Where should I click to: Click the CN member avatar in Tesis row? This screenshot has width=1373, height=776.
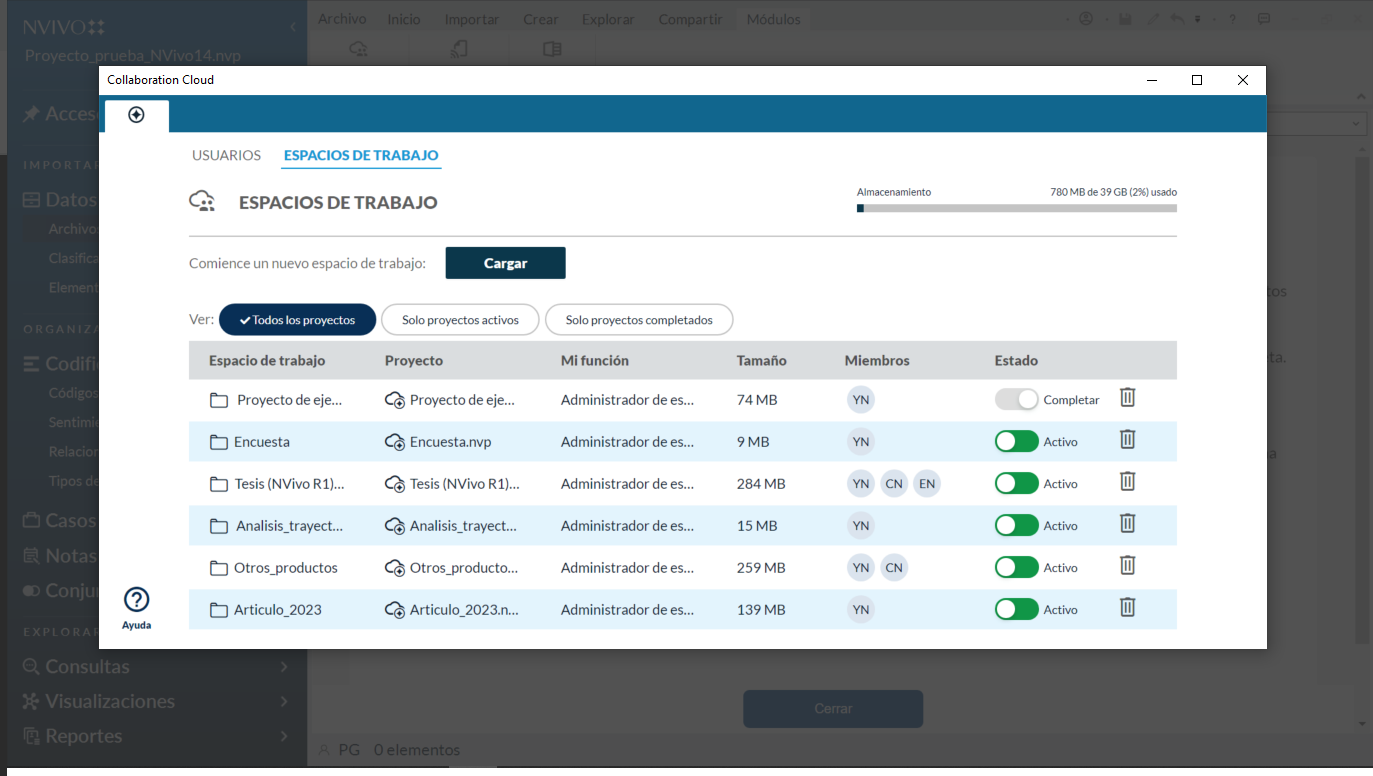(894, 484)
